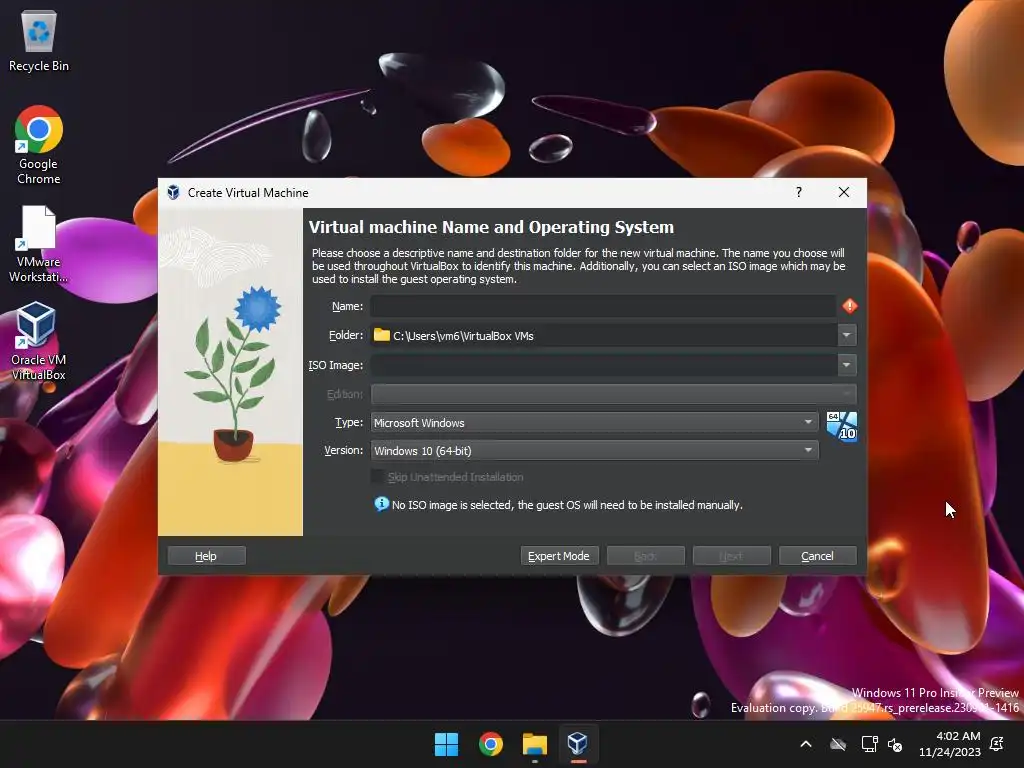Expand the ISO Image dropdown arrow
Screen dimensions: 1024x768
tap(846, 364)
